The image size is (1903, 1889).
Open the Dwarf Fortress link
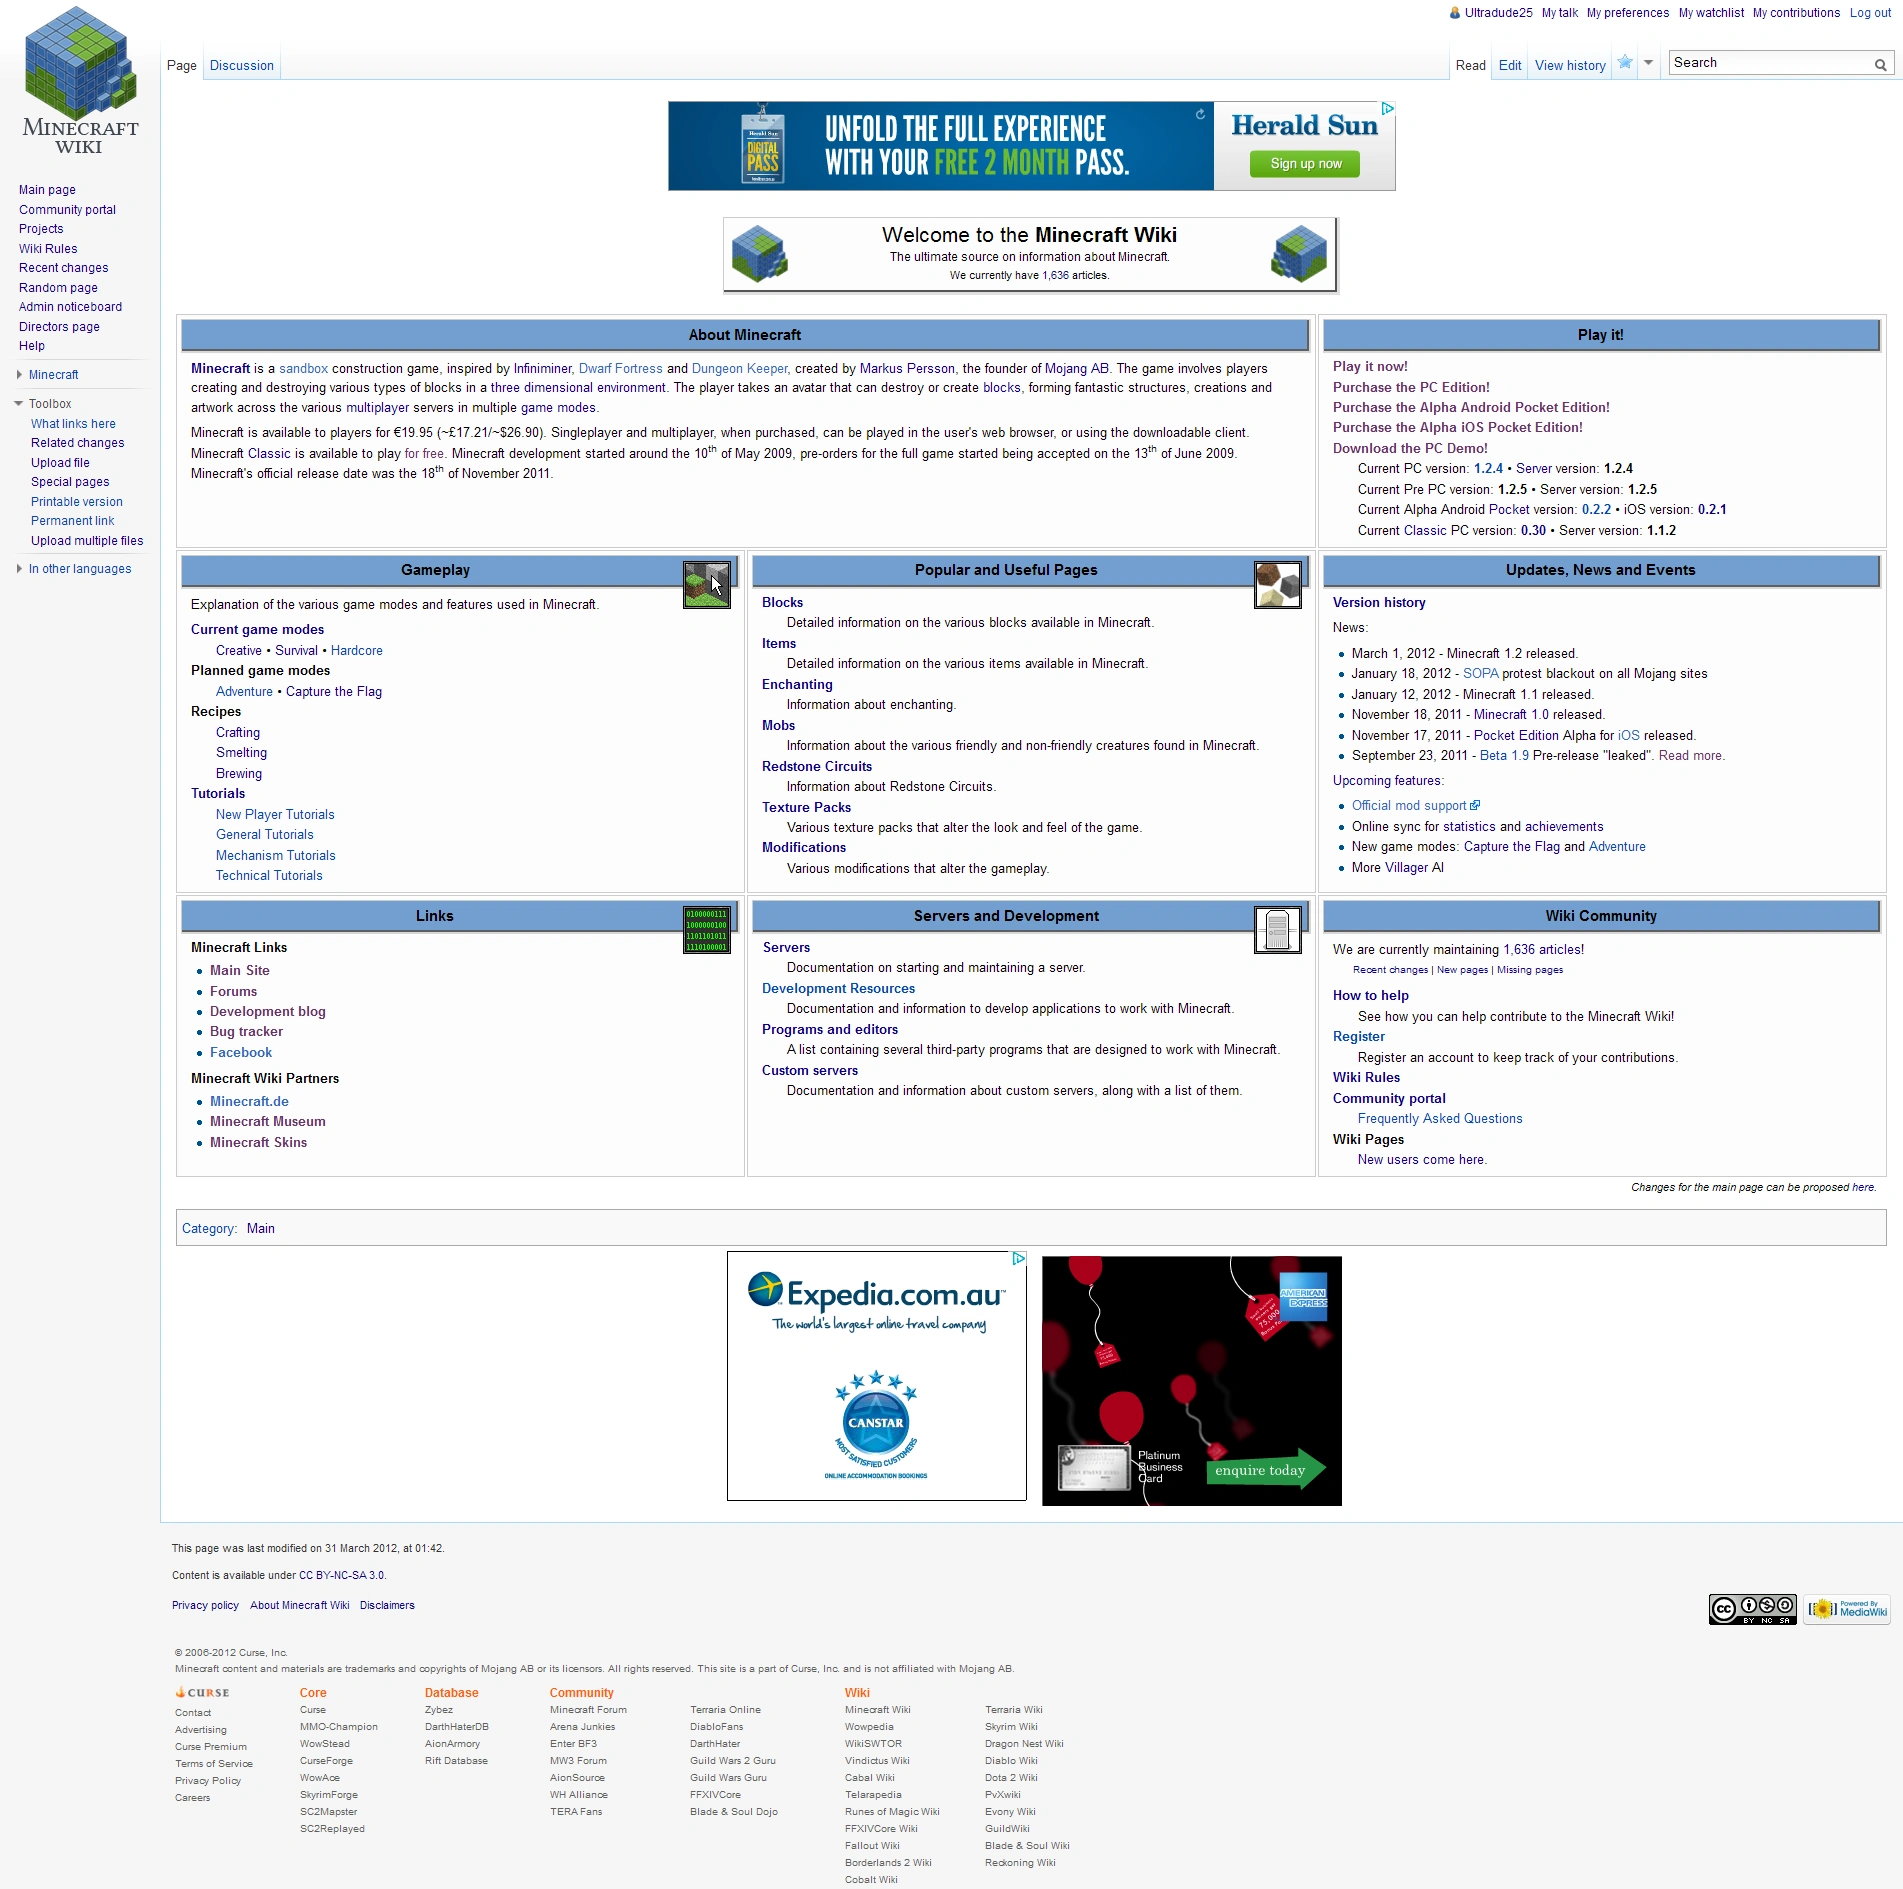[x=621, y=369]
